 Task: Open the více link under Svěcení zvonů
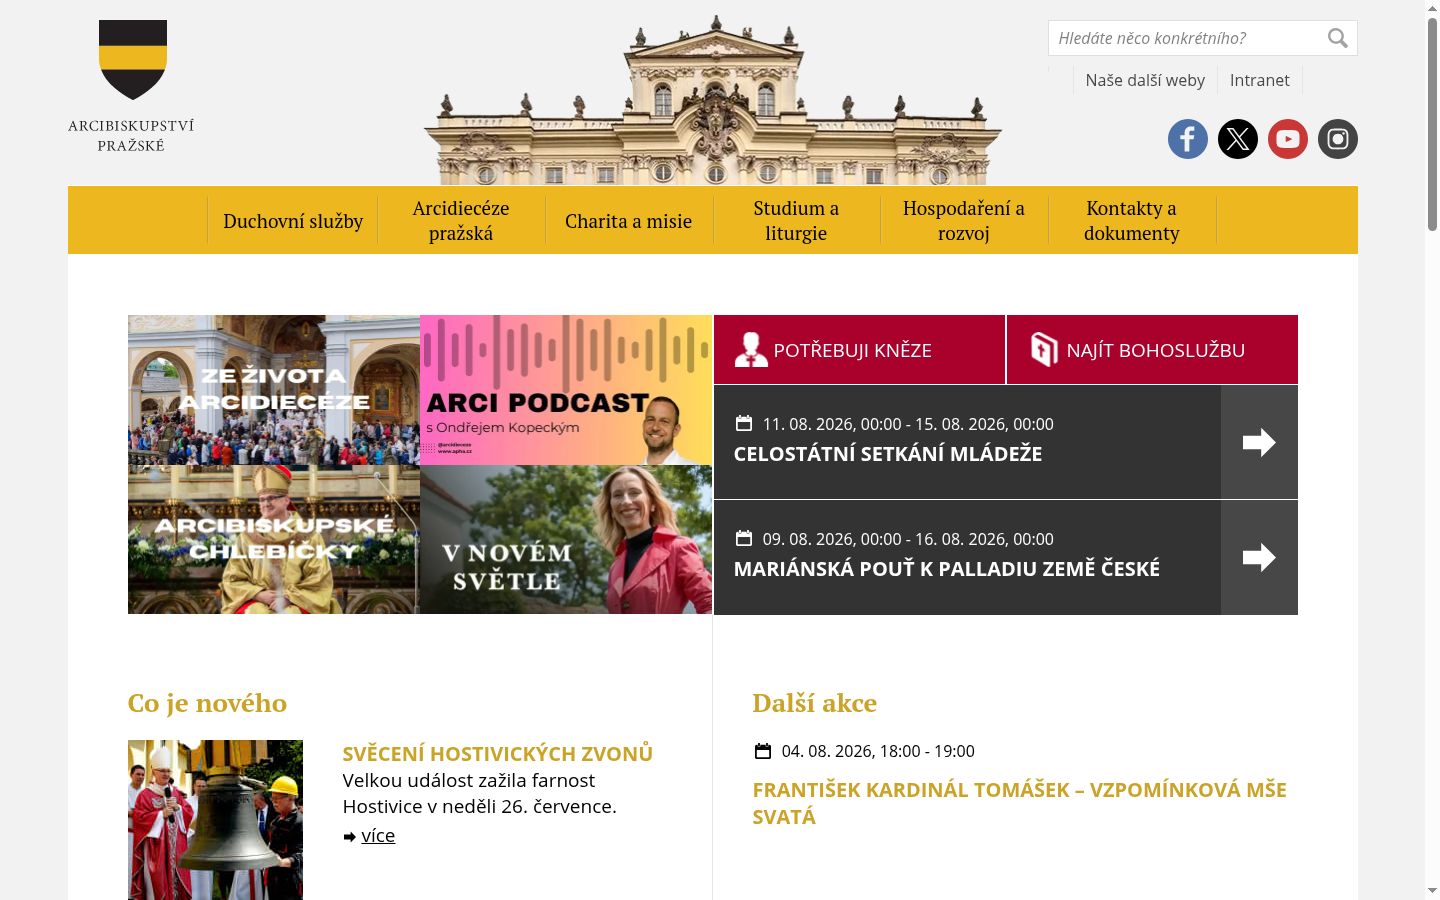[x=378, y=836]
